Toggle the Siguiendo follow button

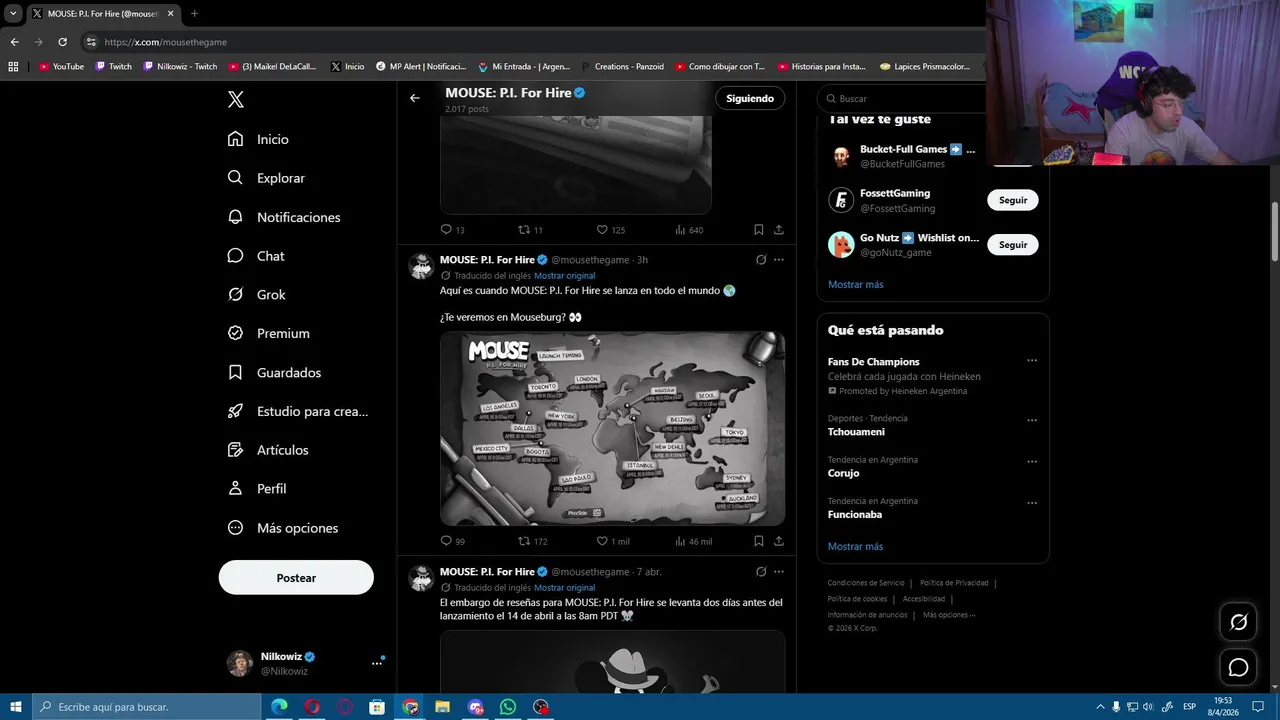(x=750, y=98)
